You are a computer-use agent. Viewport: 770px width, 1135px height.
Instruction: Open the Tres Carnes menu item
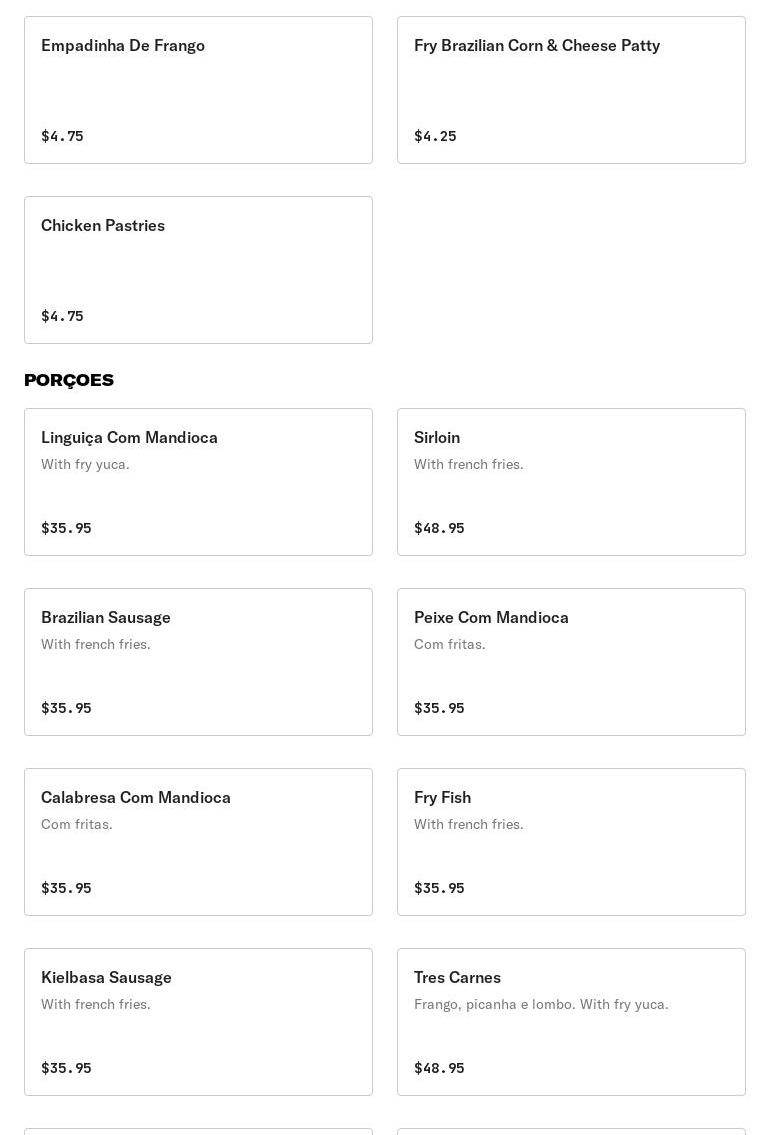571,1022
